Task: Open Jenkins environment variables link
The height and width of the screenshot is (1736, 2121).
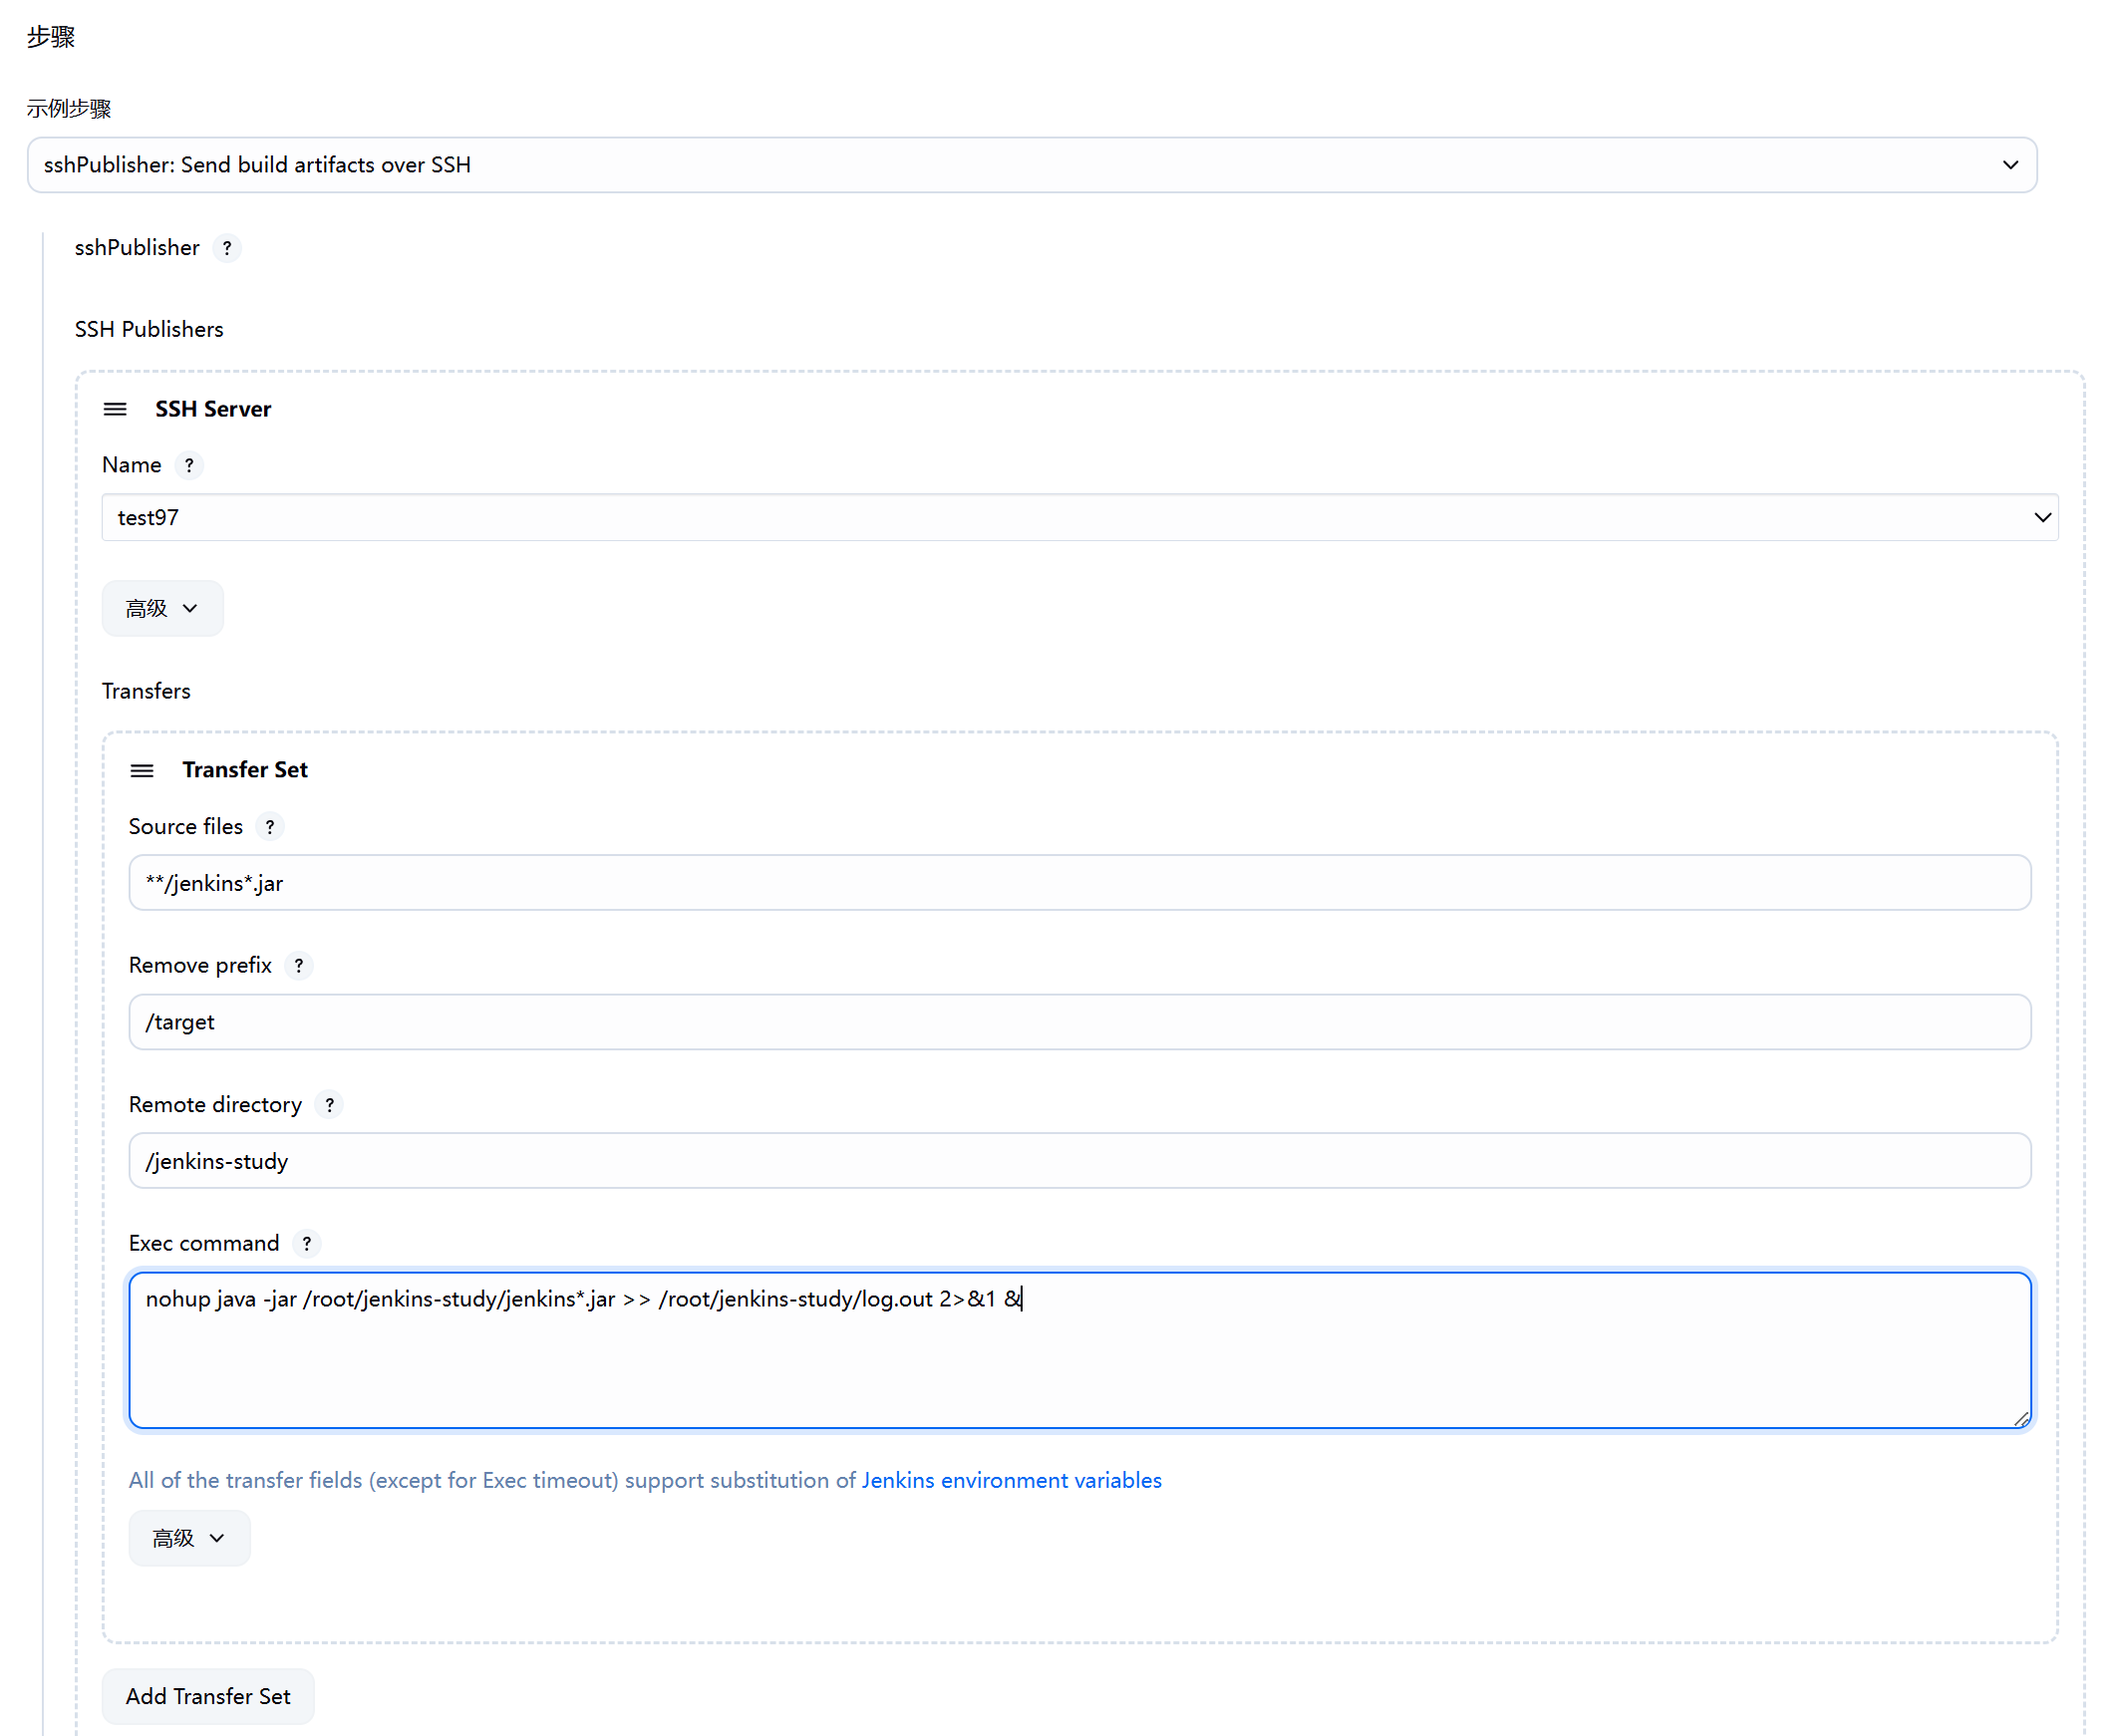Action: 1011,1481
